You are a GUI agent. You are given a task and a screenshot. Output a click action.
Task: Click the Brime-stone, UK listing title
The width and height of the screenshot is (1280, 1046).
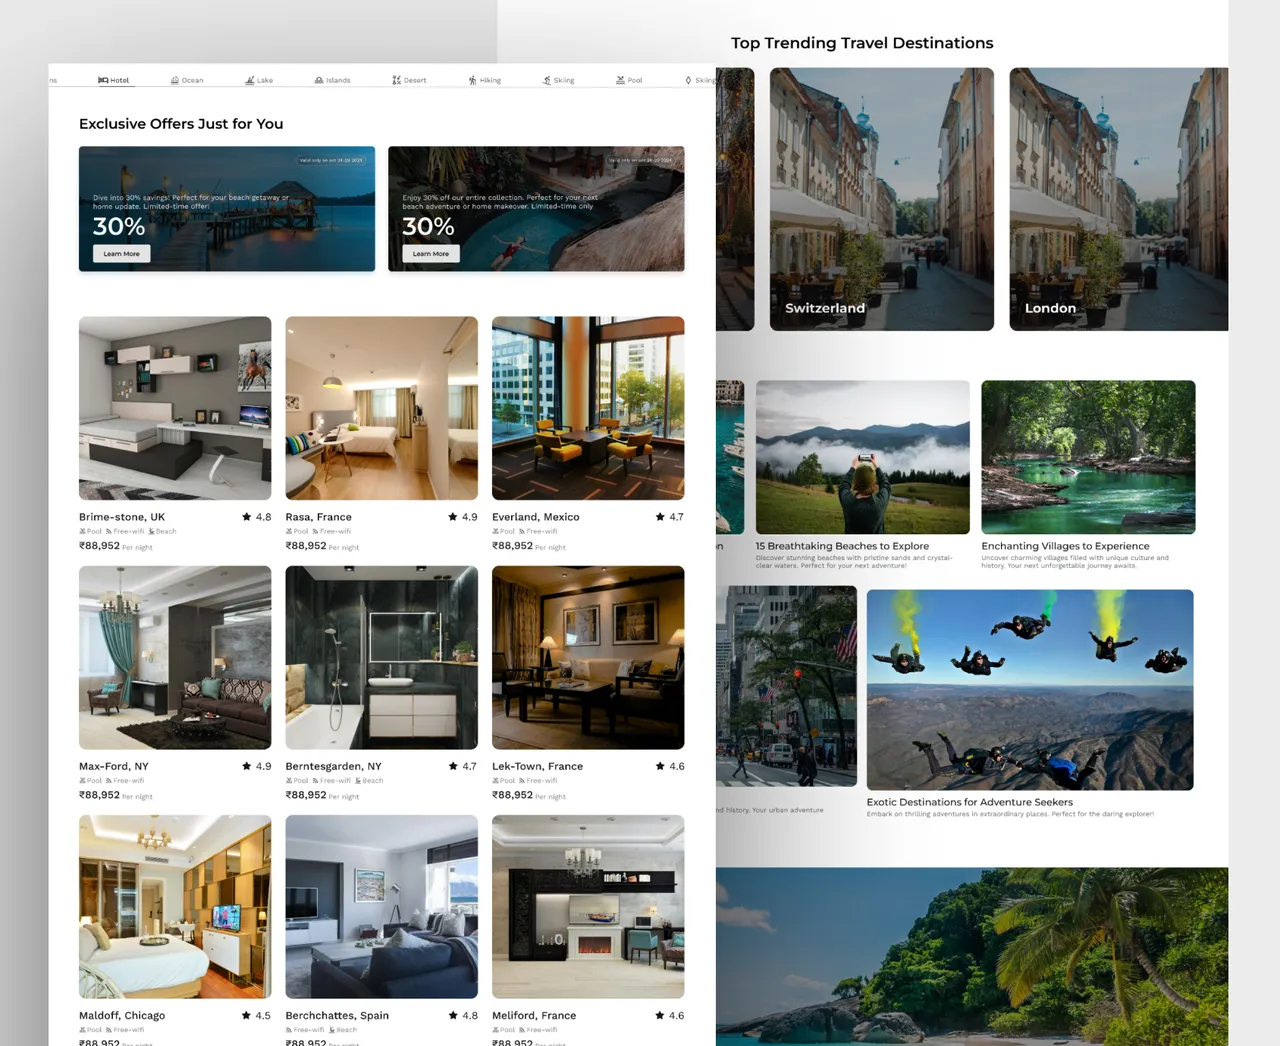coord(122,517)
